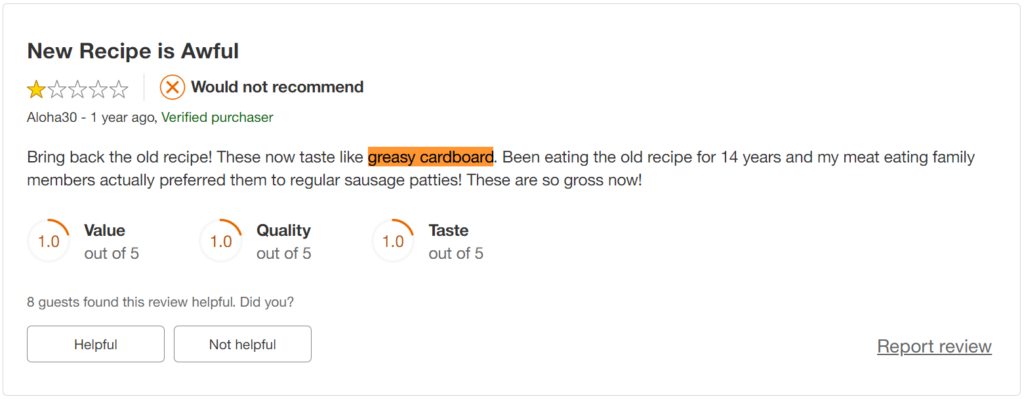Click the fourth empty rating star

point(98,88)
